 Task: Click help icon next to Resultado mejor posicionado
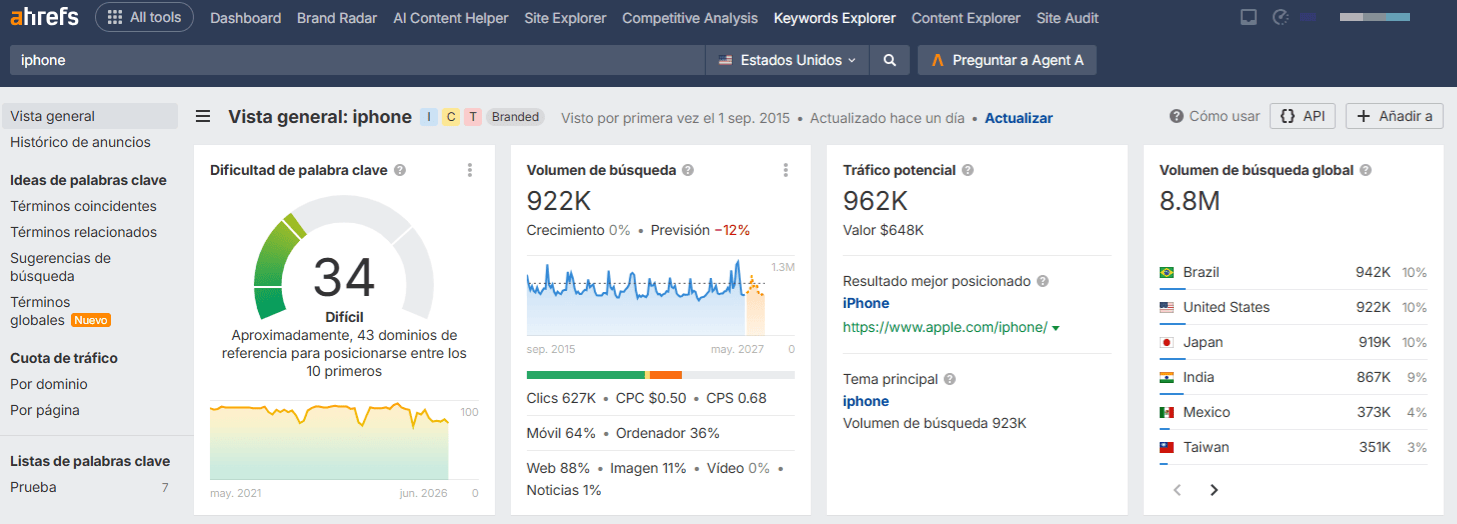[x=1042, y=281]
